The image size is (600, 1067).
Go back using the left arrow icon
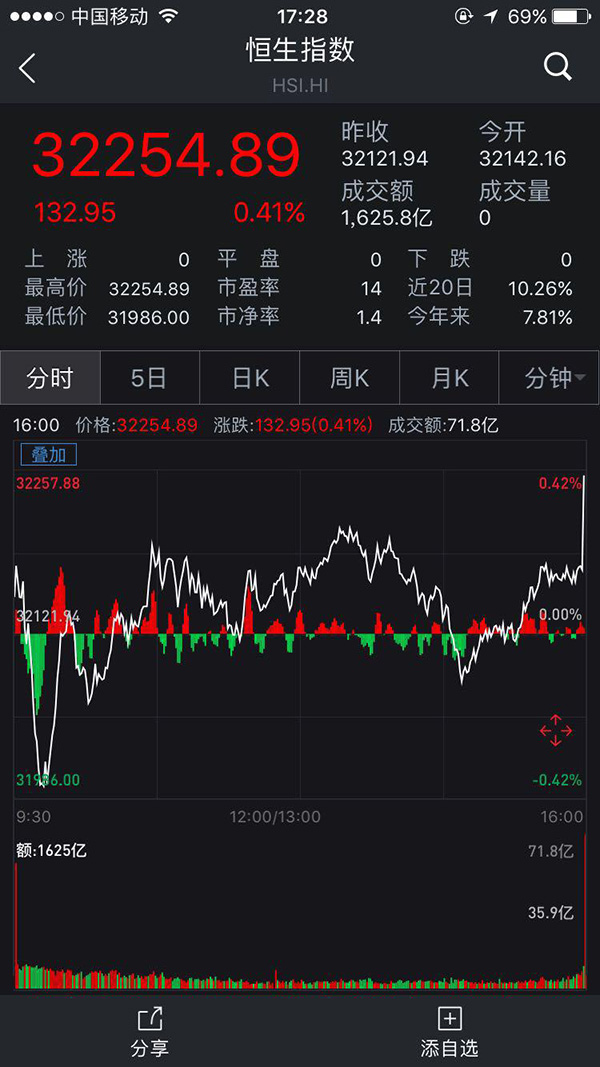click(27, 69)
